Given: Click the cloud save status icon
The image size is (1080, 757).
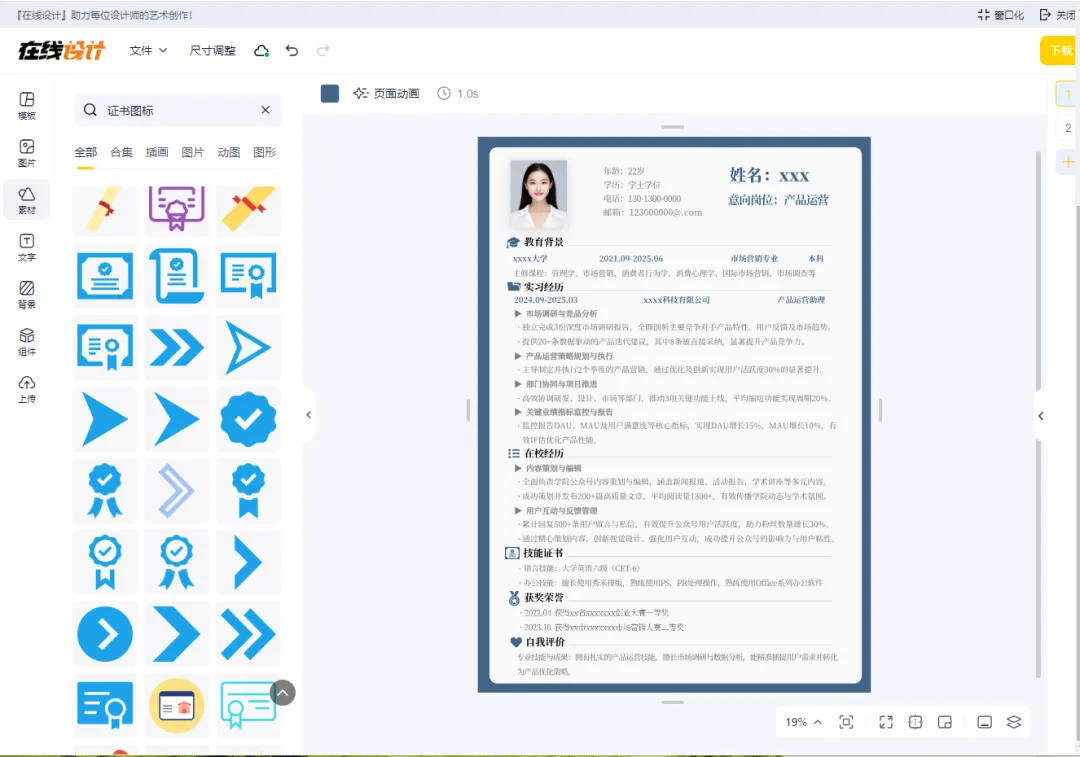Looking at the screenshot, I should tap(261, 50).
